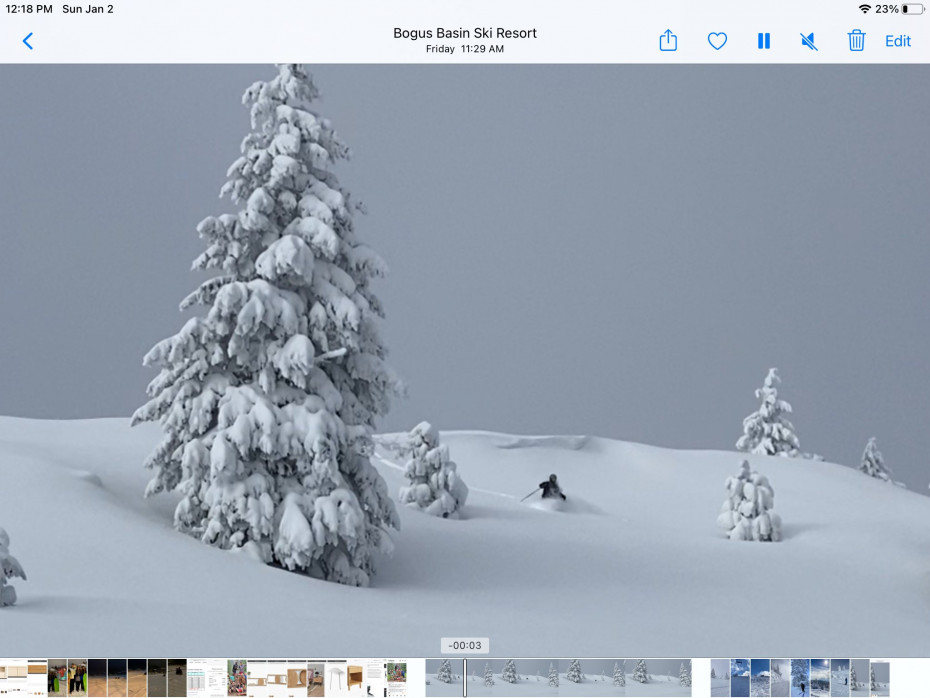Image resolution: width=930 pixels, height=698 pixels.
Task: Open the spreadsheet screenshot thumbnail
Action: click(196, 678)
